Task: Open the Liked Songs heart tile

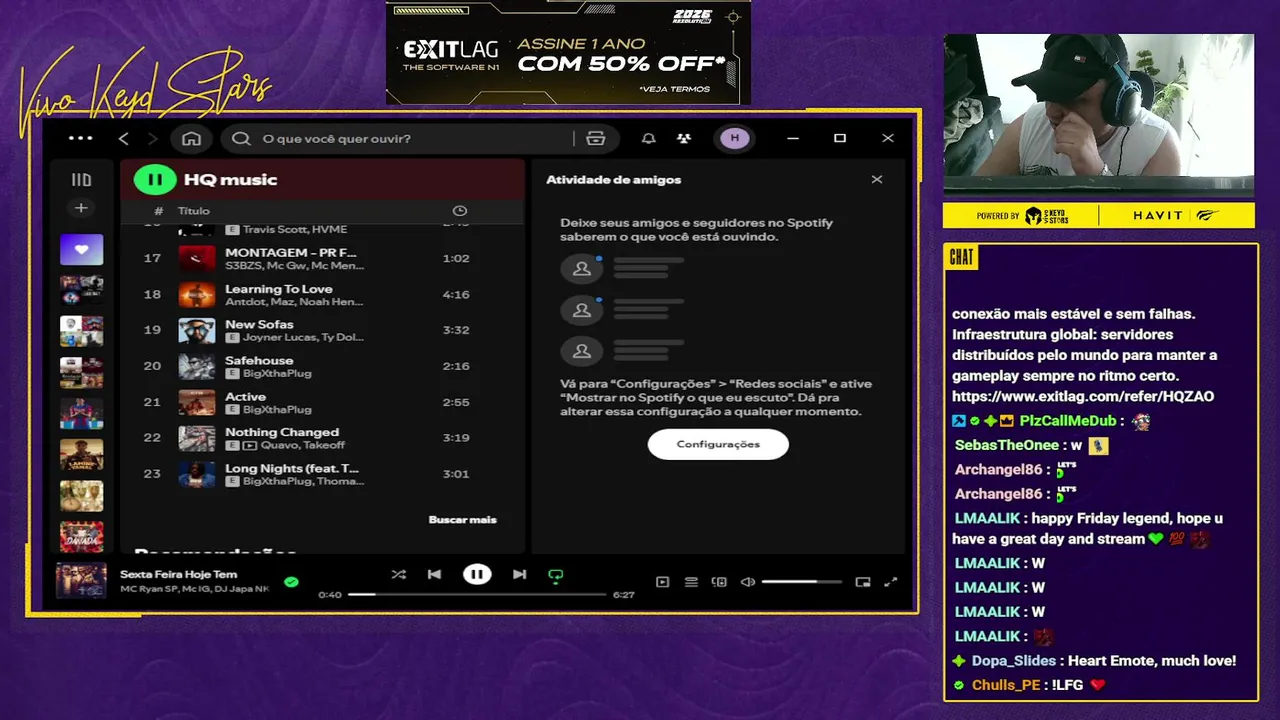Action: pyautogui.click(x=81, y=249)
